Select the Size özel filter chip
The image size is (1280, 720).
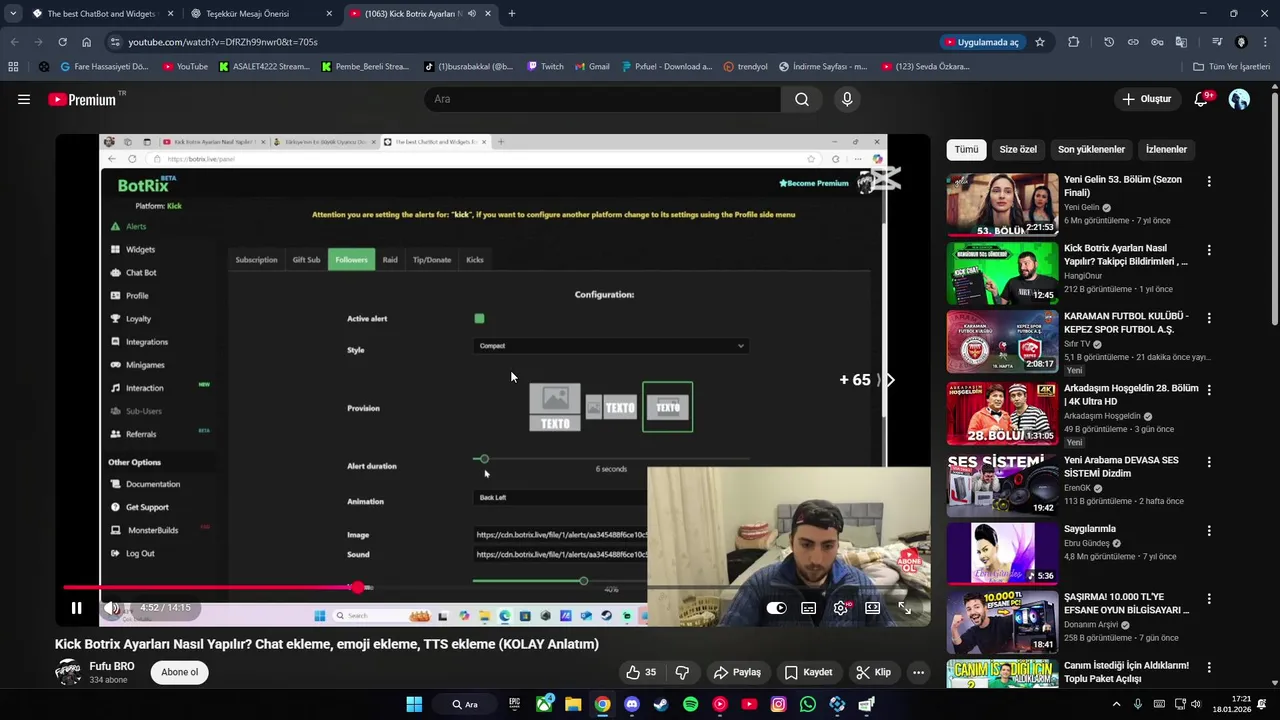1018,149
